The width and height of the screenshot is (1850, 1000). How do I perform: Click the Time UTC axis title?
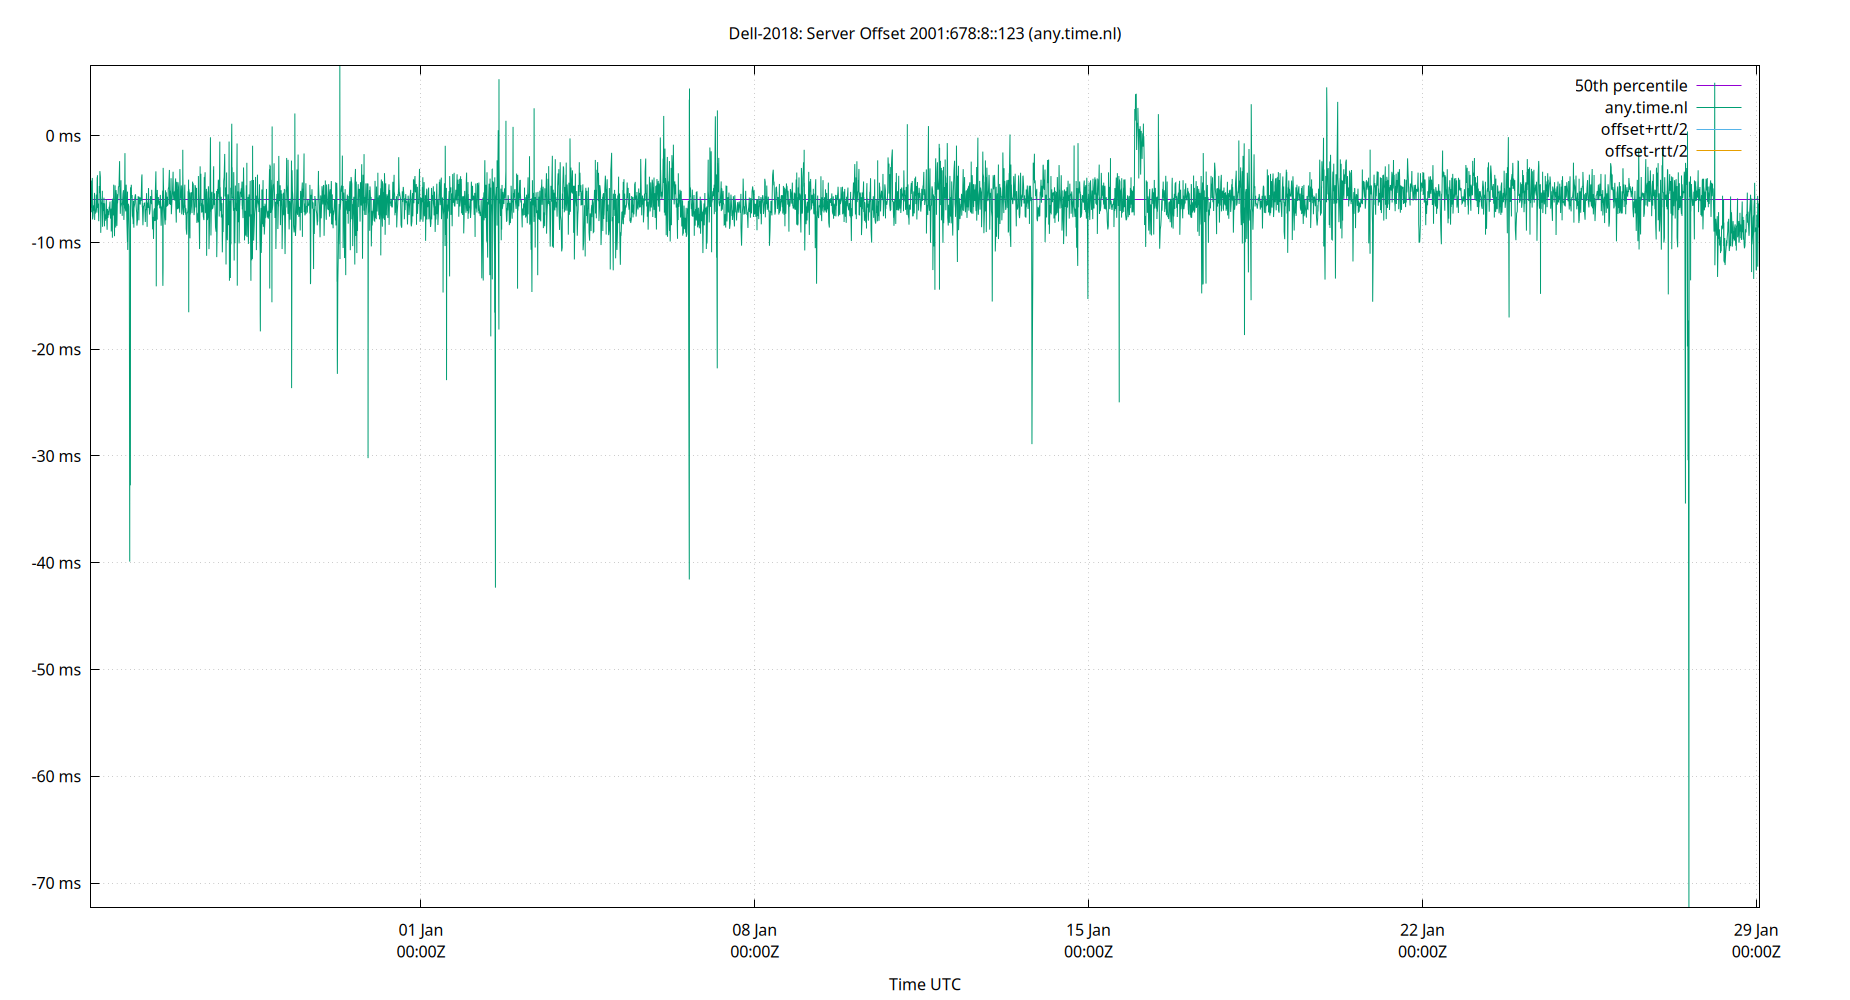click(x=925, y=984)
